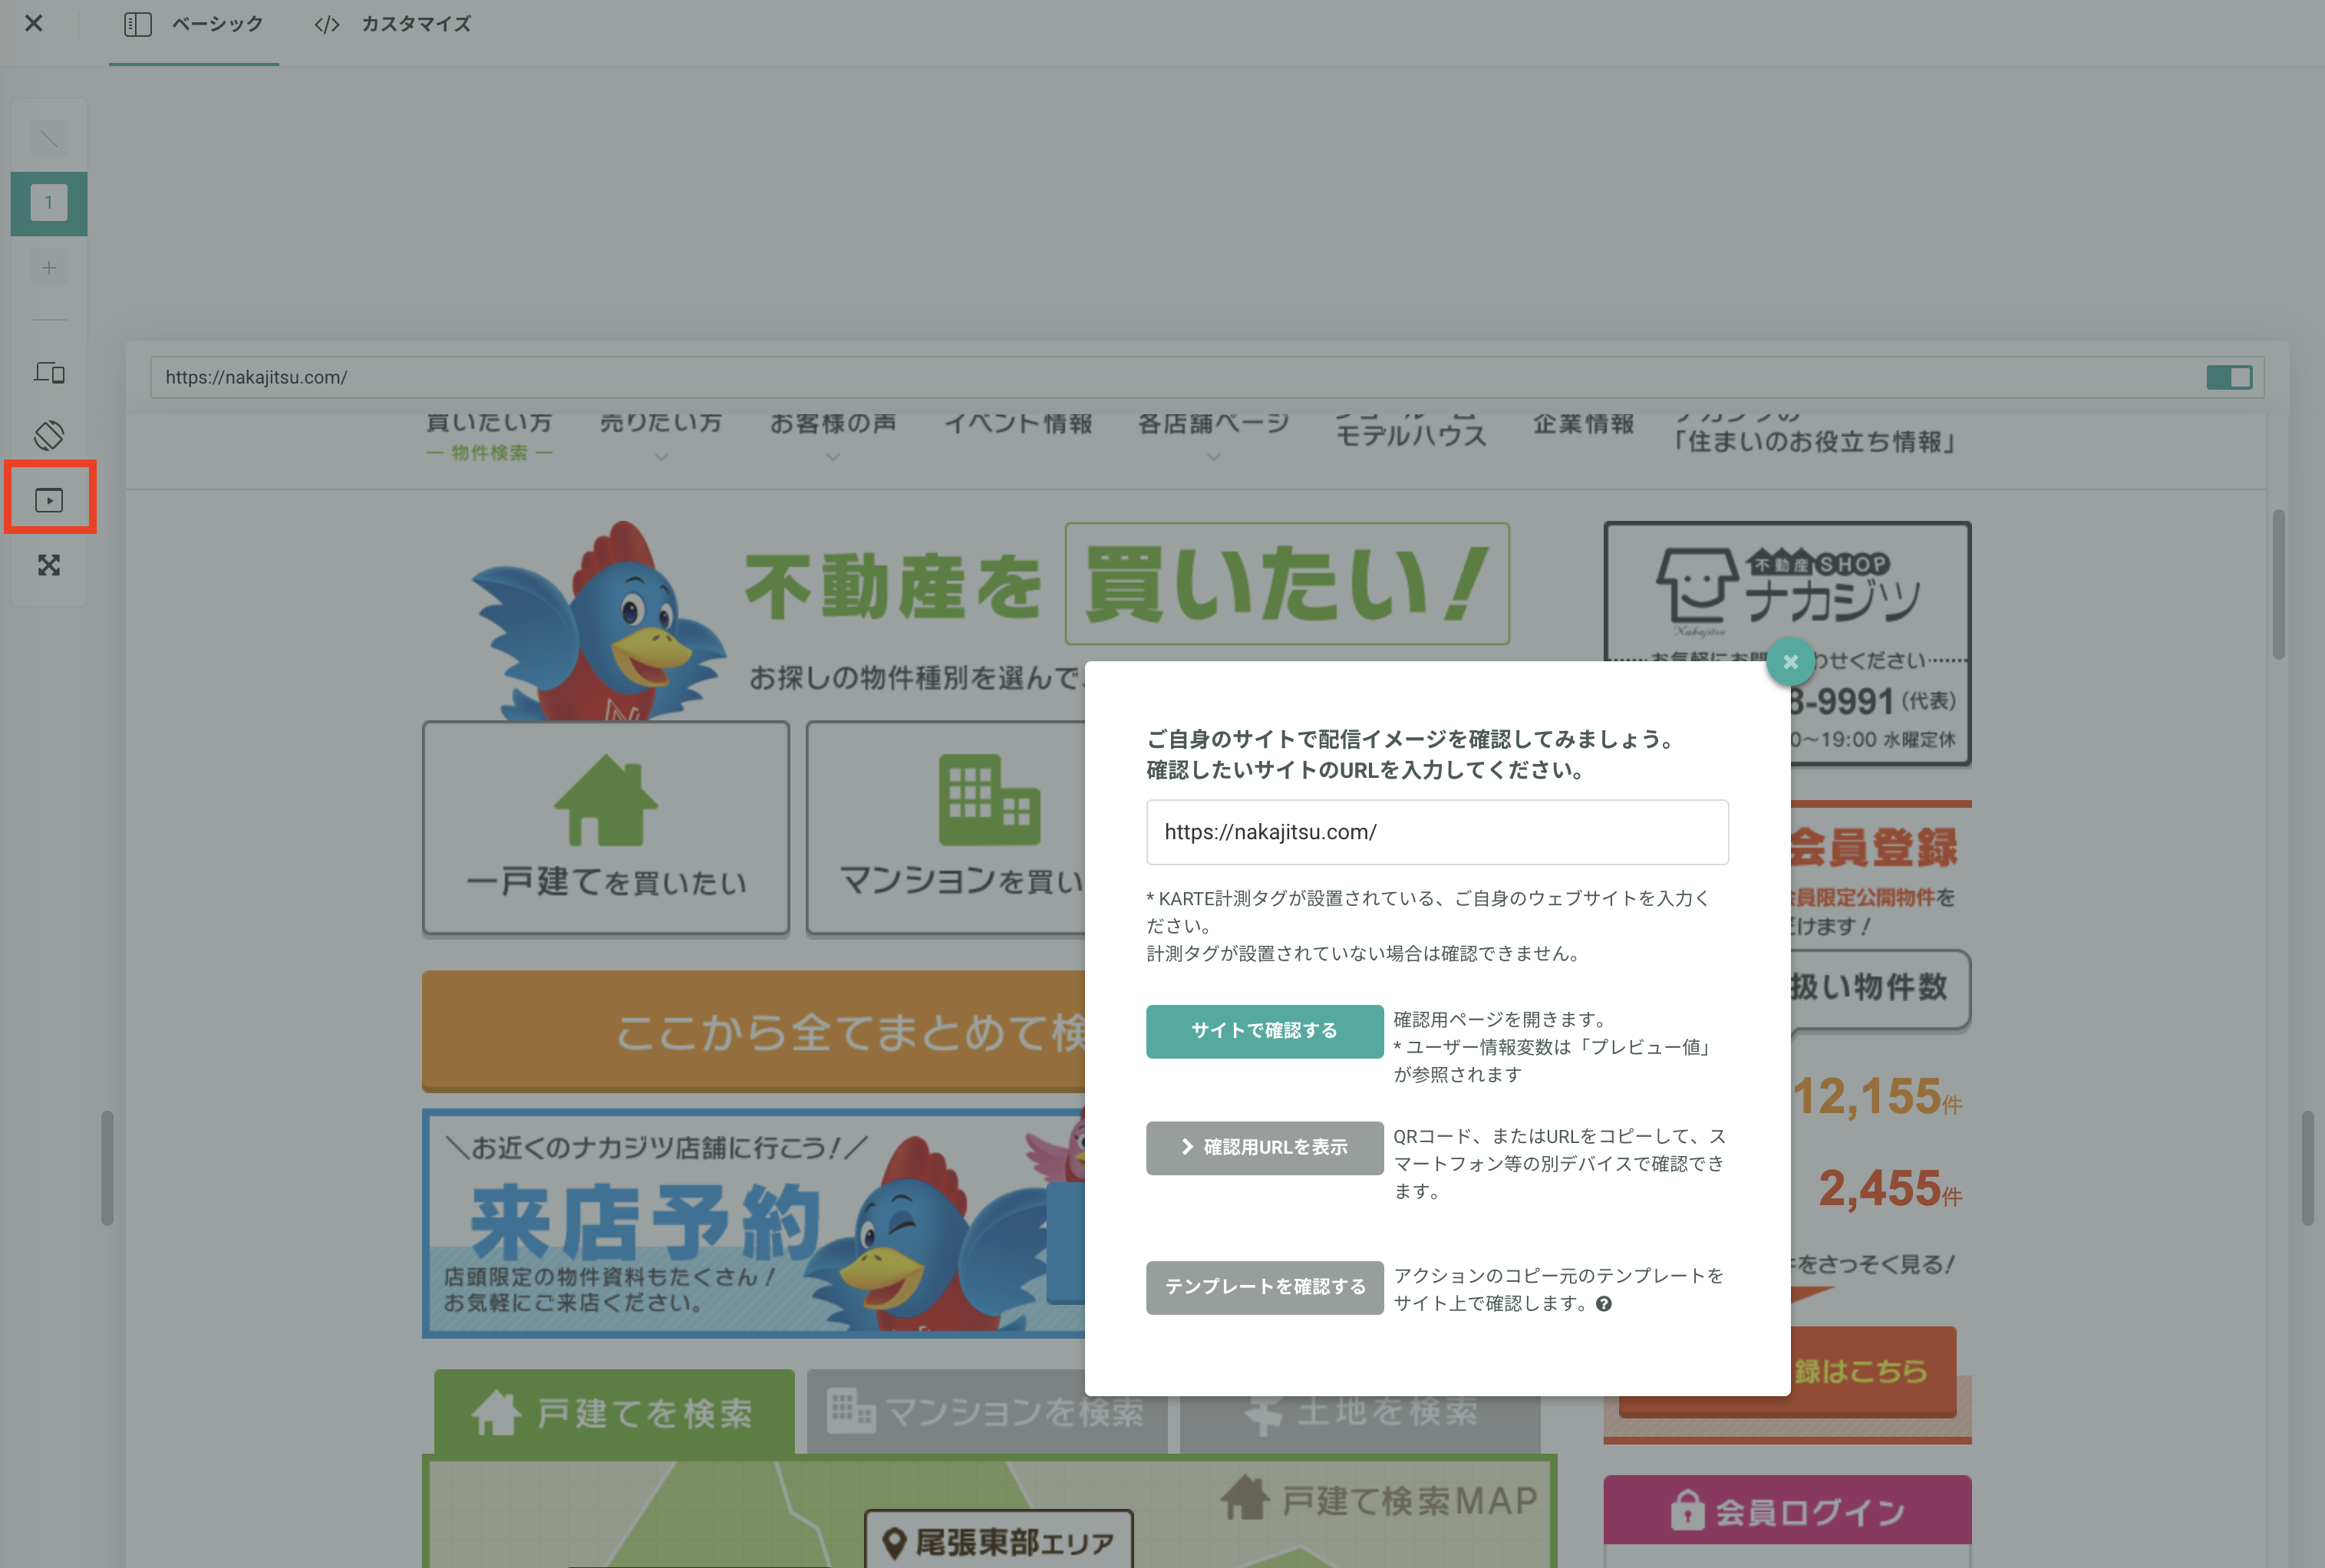Open the カスタマイズ tab
This screenshot has width=2325, height=1568.
[392, 24]
